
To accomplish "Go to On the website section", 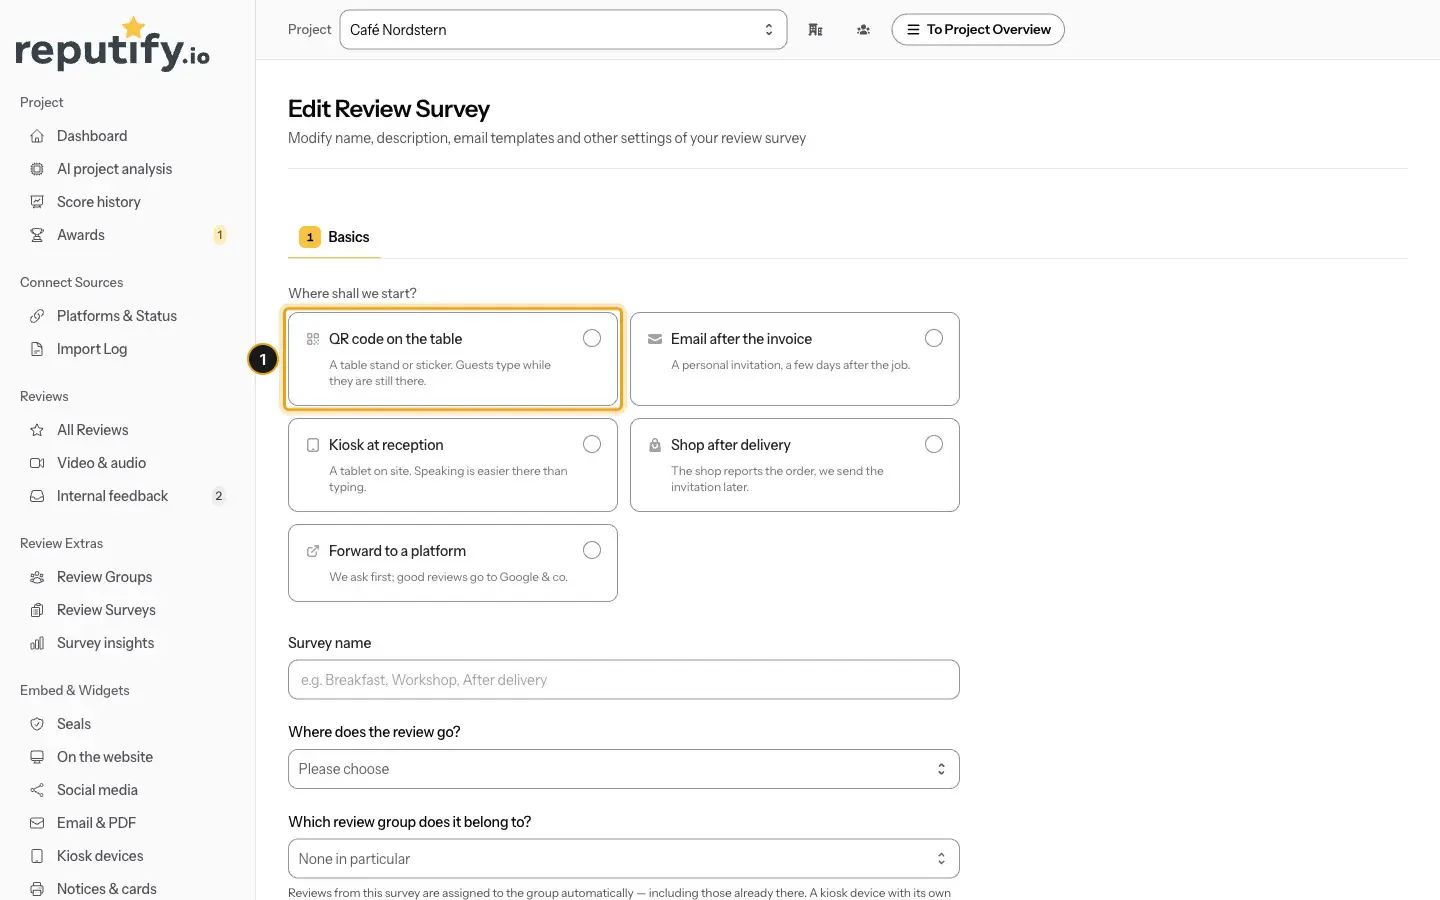I will (105, 757).
